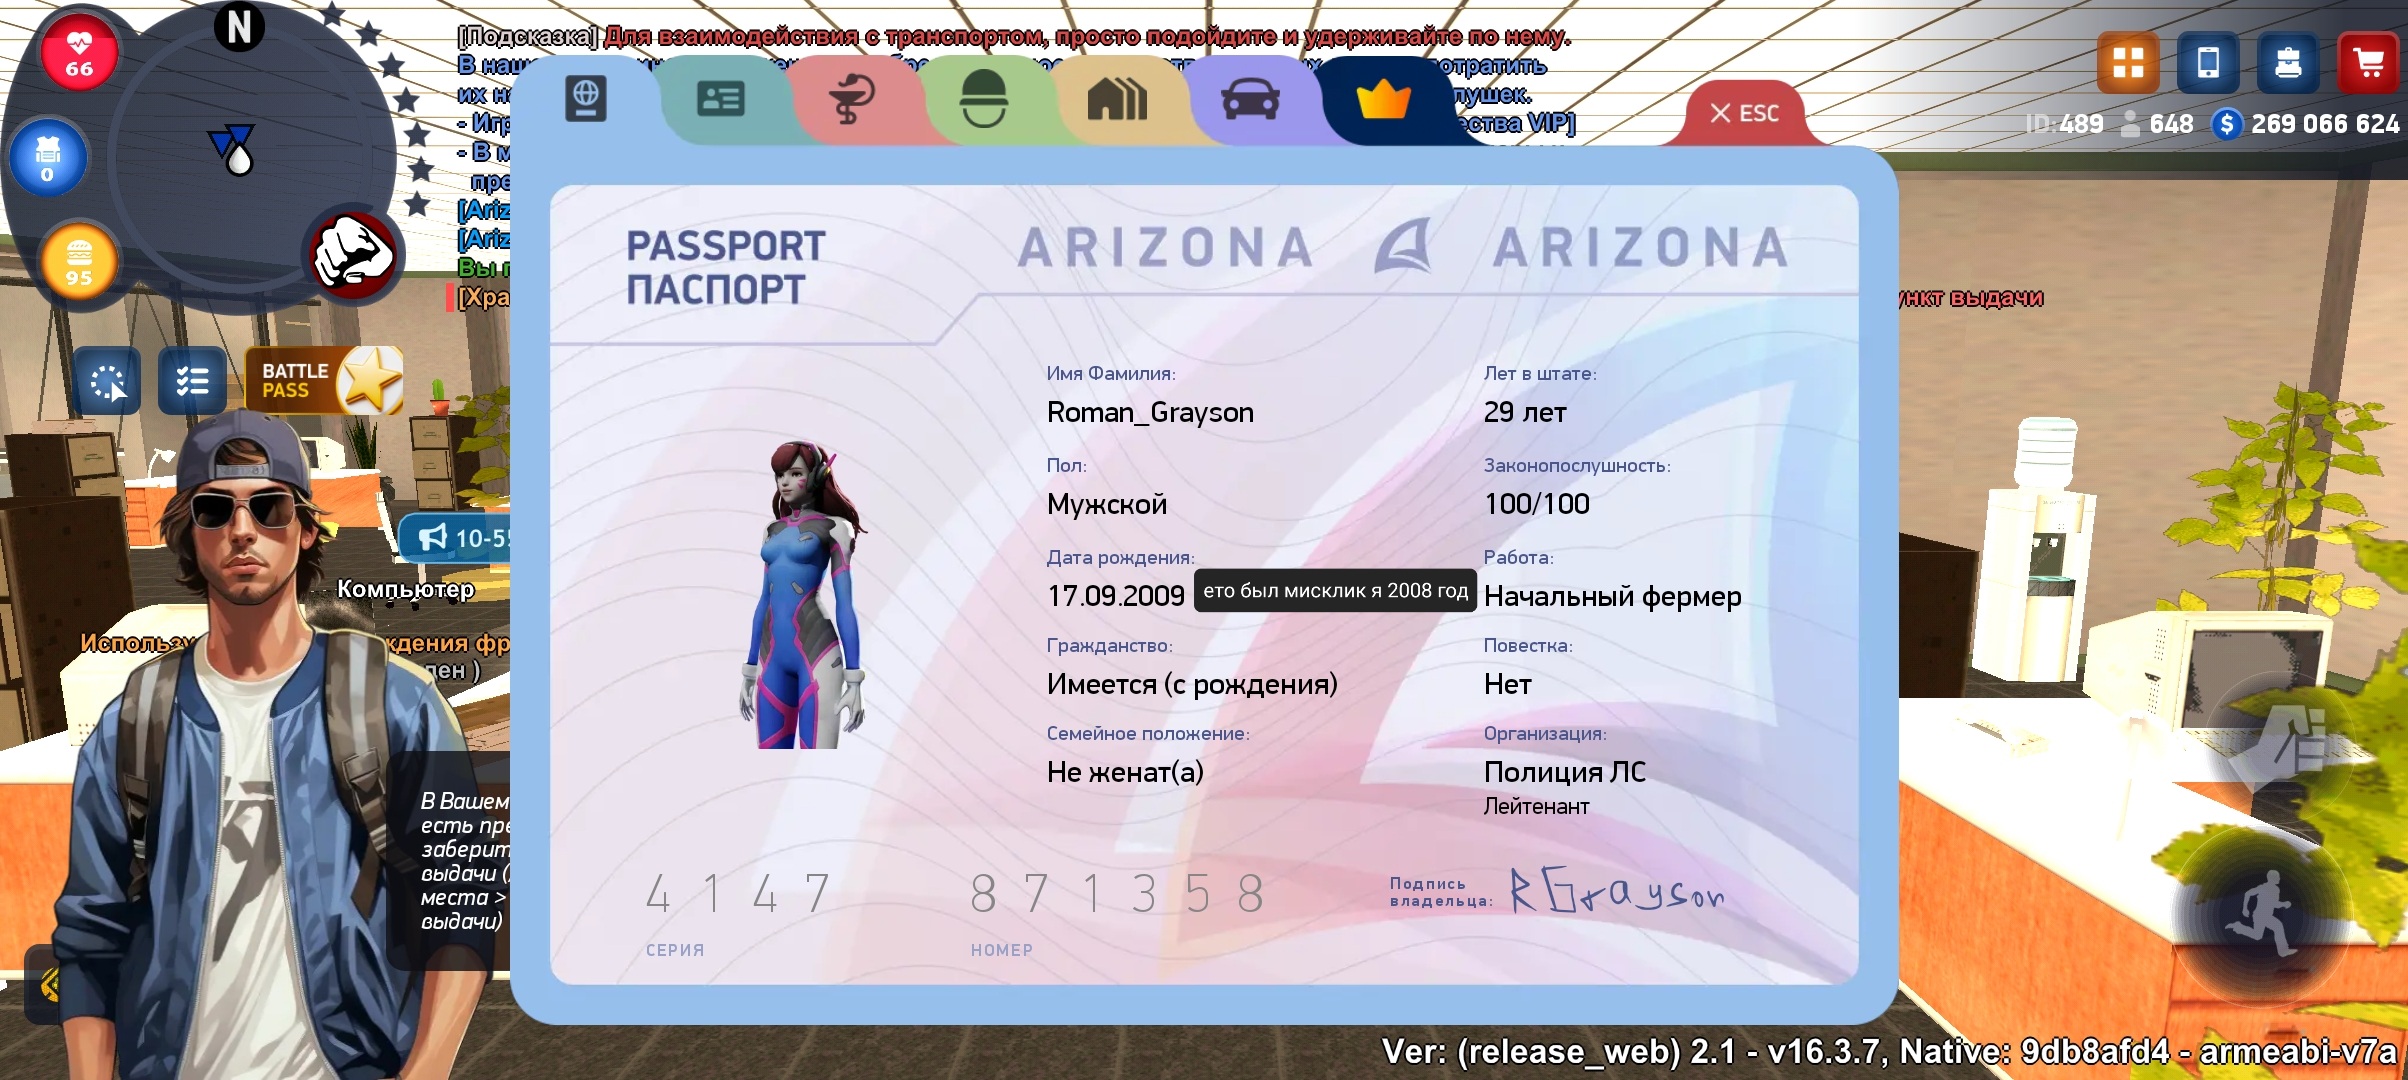Click the owner signature RGrayson
The width and height of the screenshot is (2408, 1080).
point(1617,890)
